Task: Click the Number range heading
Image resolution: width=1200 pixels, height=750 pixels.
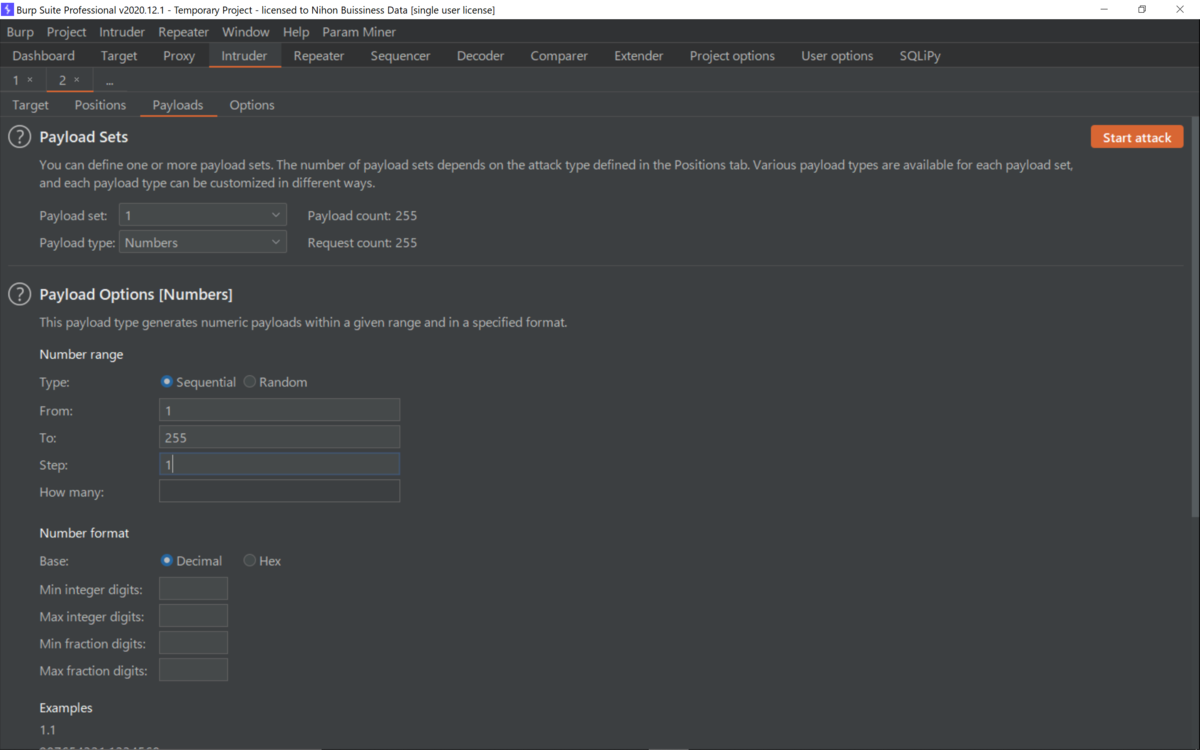Action: coord(81,354)
